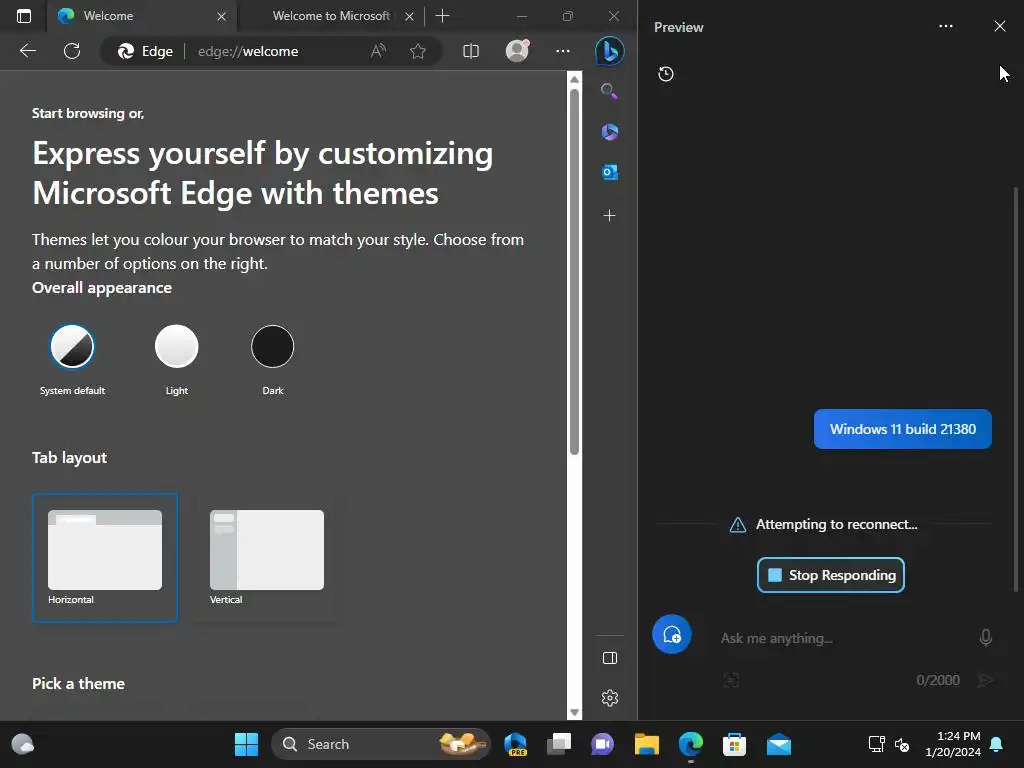Click Microsoft Edge icon on taskbar
1024x768 pixels.
pos(690,744)
